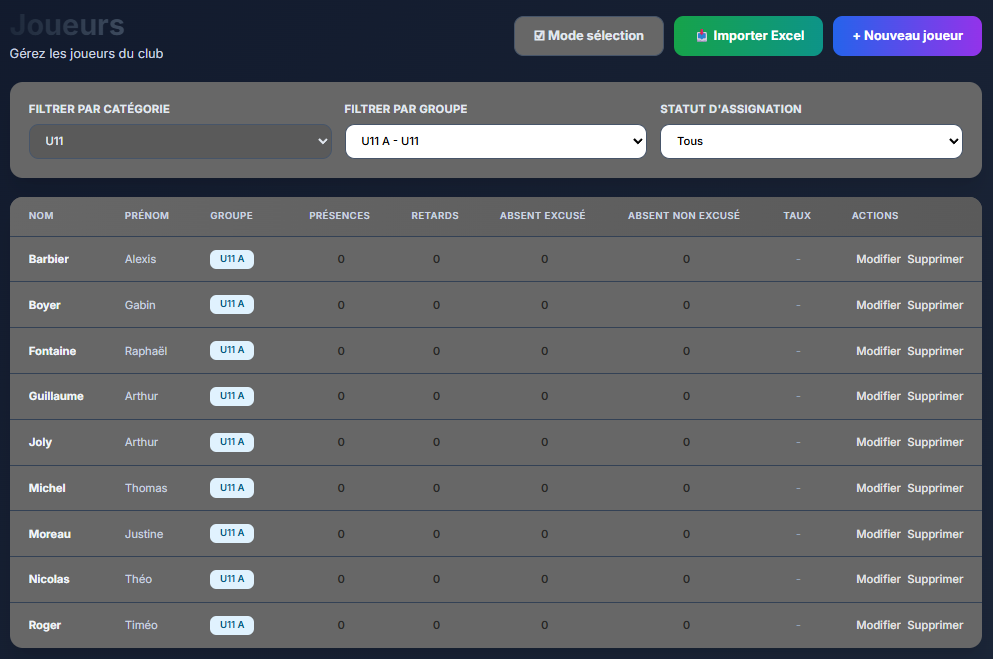Open Modifier for player Barbier

[x=878, y=259]
